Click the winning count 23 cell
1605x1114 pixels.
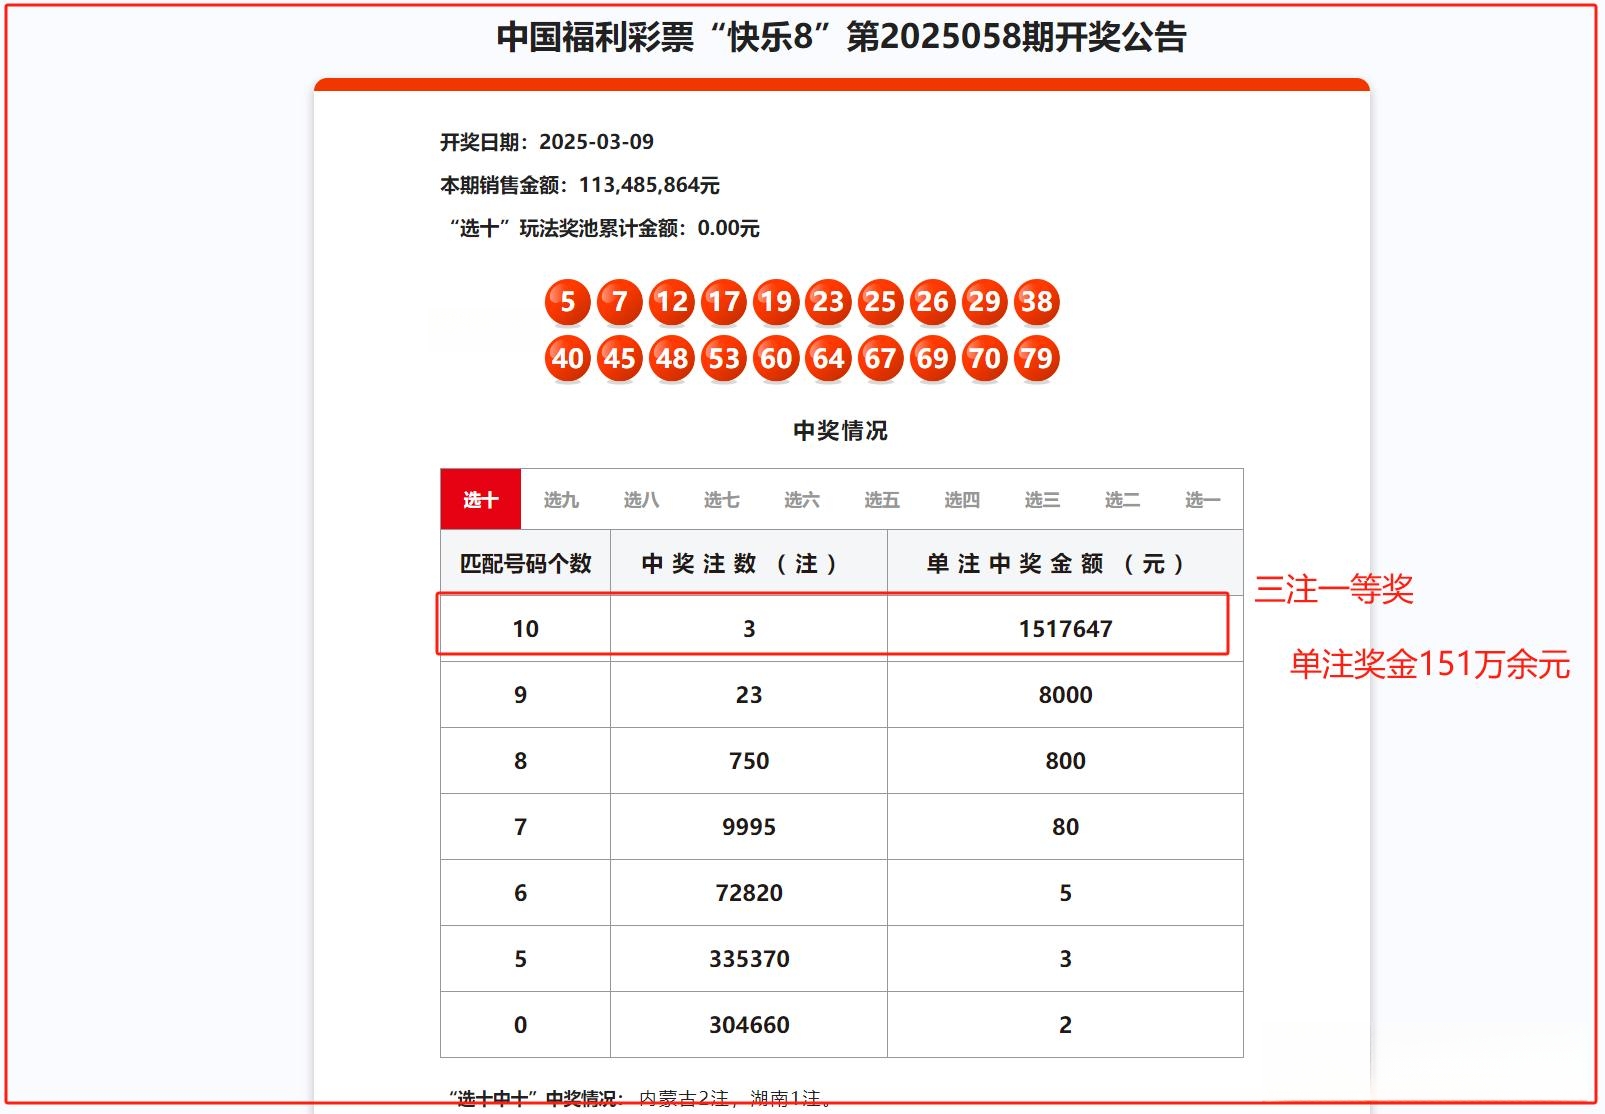(x=749, y=695)
